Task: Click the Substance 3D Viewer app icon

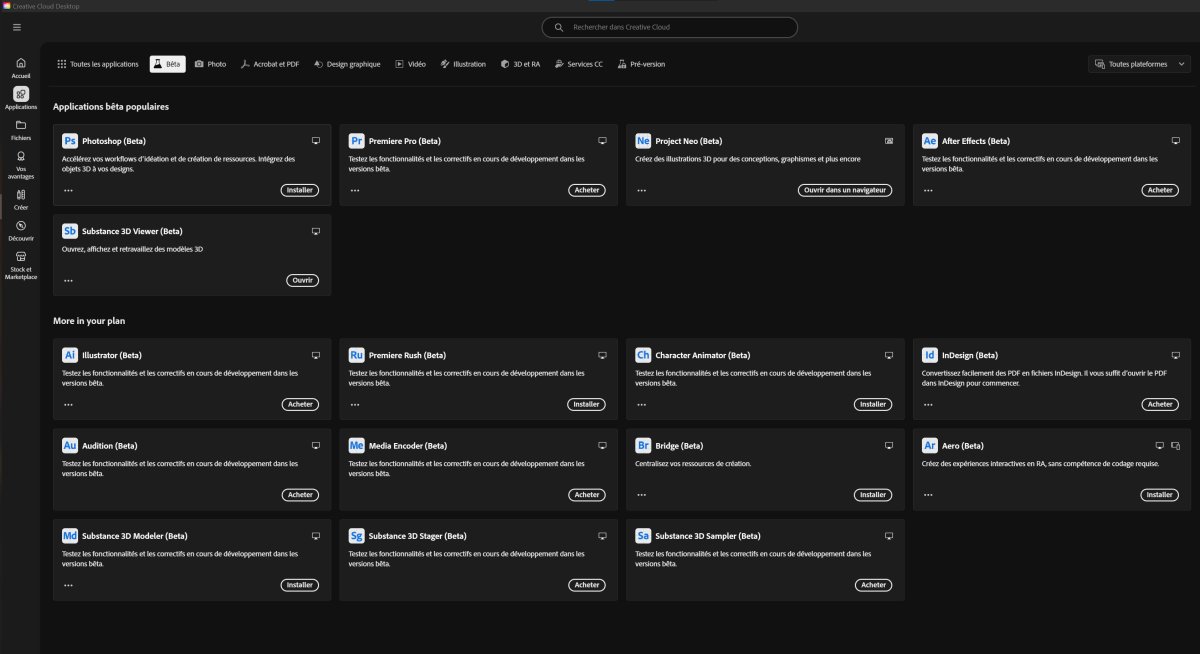Action: point(70,231)
